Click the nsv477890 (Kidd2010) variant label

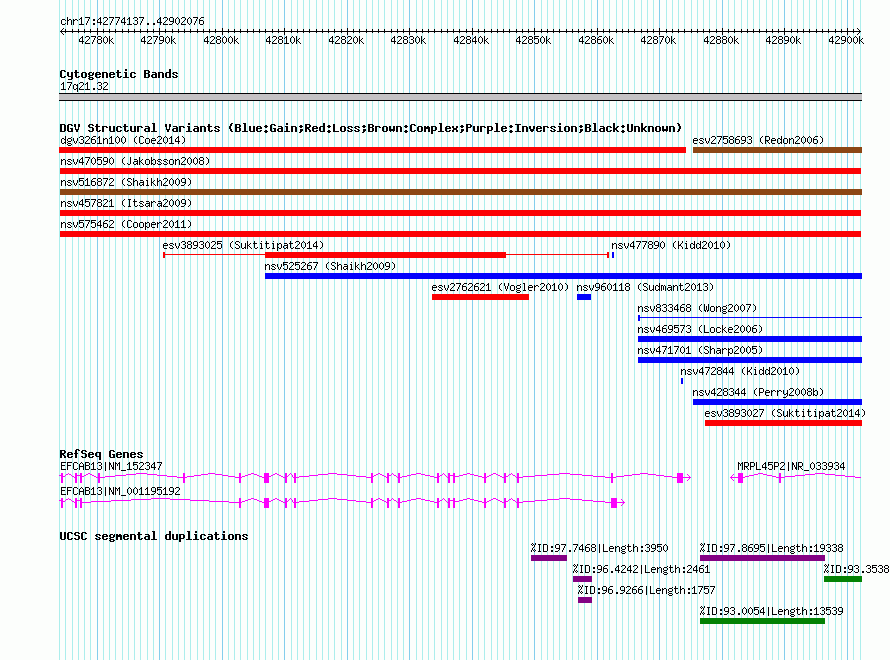671,245
